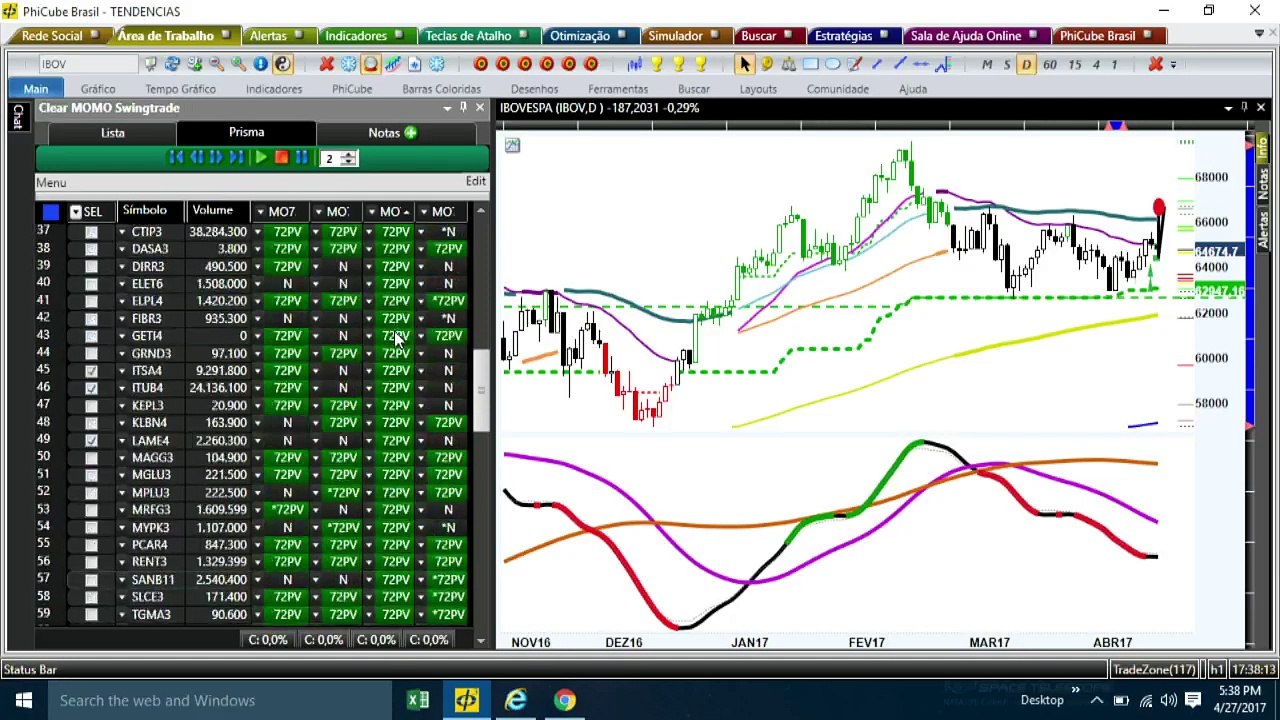The height and width of the screenshot is (720, 1280).
Task: Expand dropdown arrow before DASA3 symbol
Action: pyautogui.click(x=122, y=249)
